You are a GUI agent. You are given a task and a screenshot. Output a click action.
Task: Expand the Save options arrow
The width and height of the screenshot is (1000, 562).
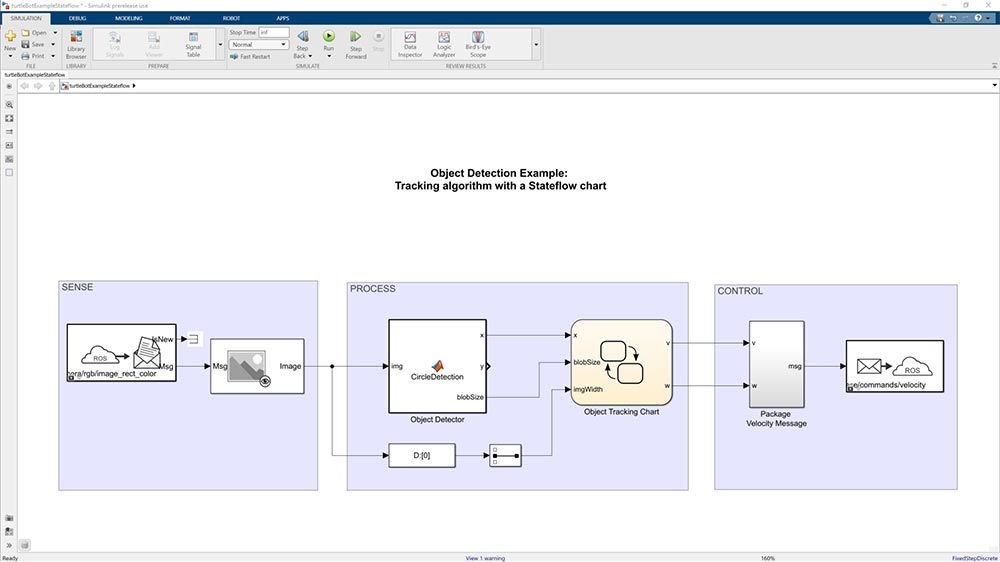53,45
